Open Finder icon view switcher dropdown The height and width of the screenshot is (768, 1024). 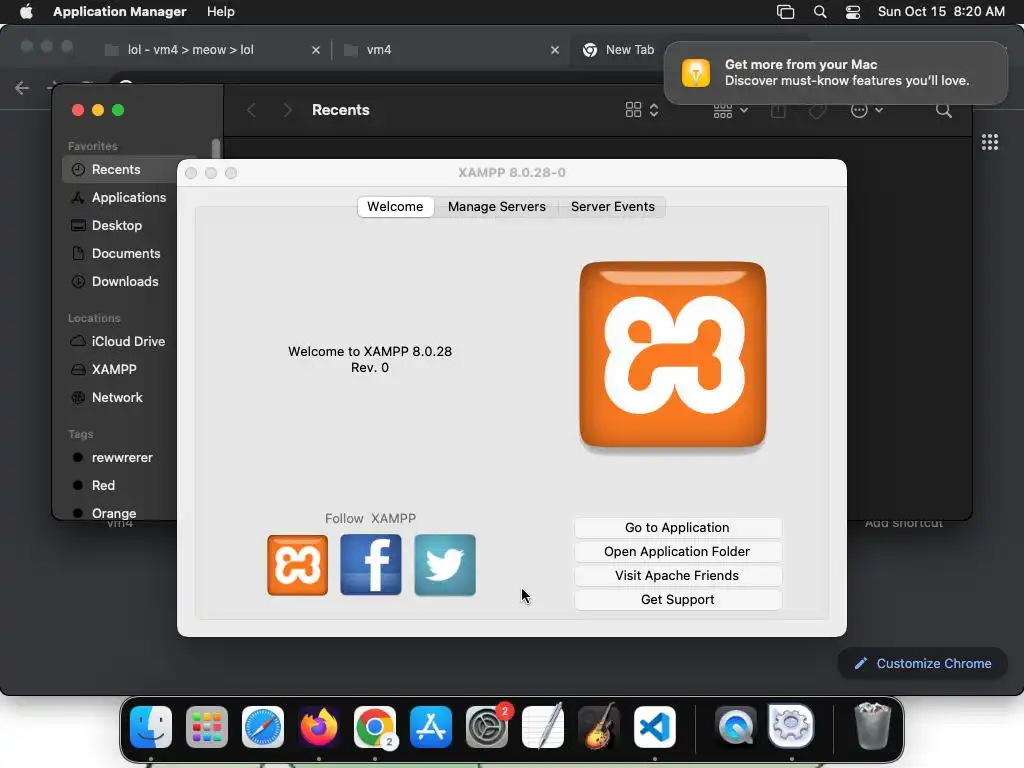tap(642, 110)
